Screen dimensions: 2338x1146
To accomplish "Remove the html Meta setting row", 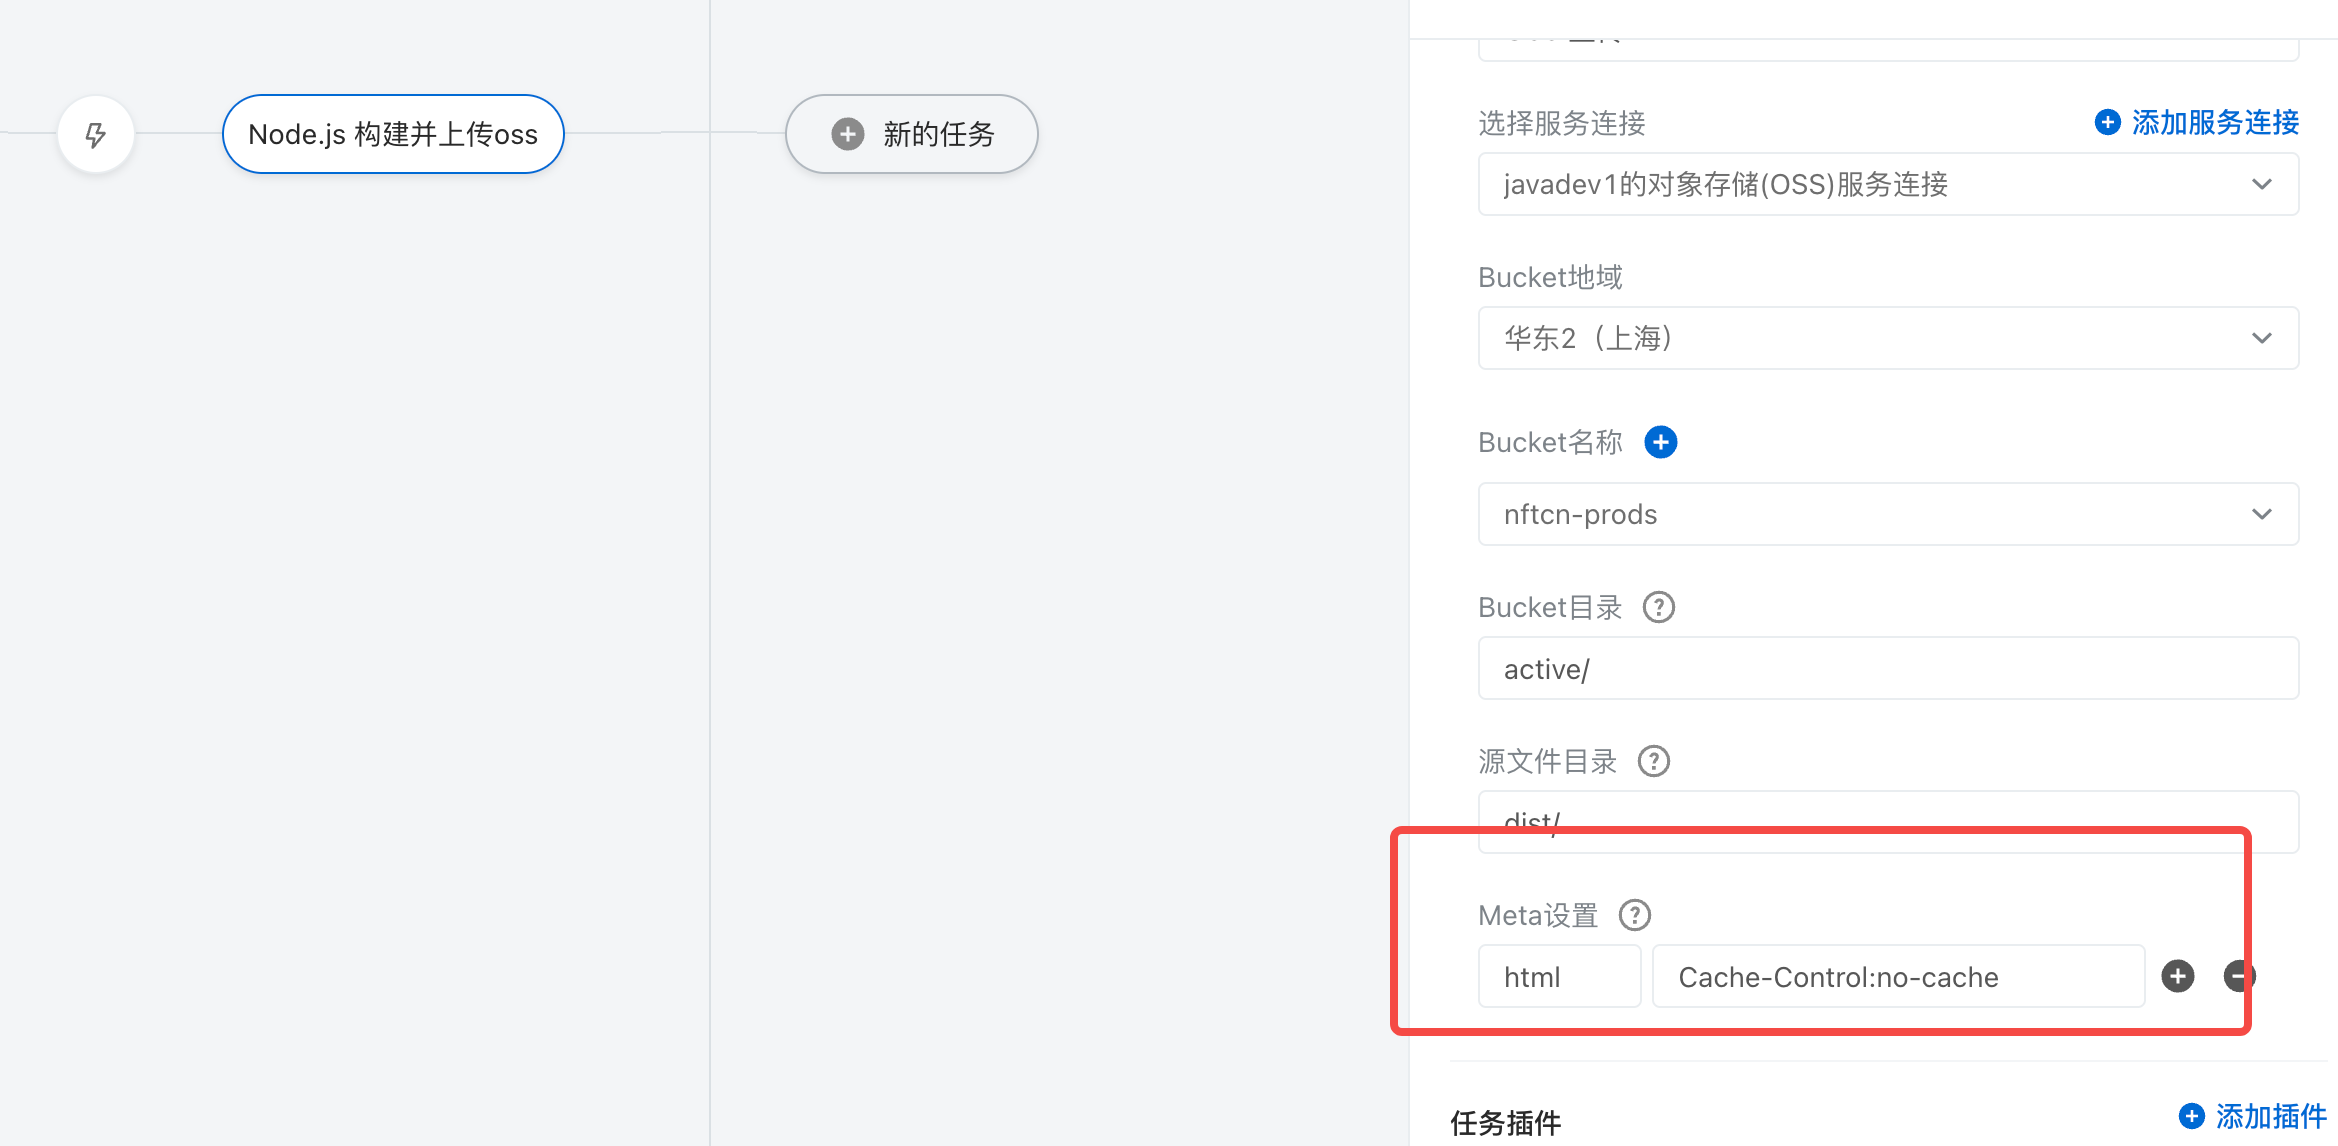I will pos(2237,976).
